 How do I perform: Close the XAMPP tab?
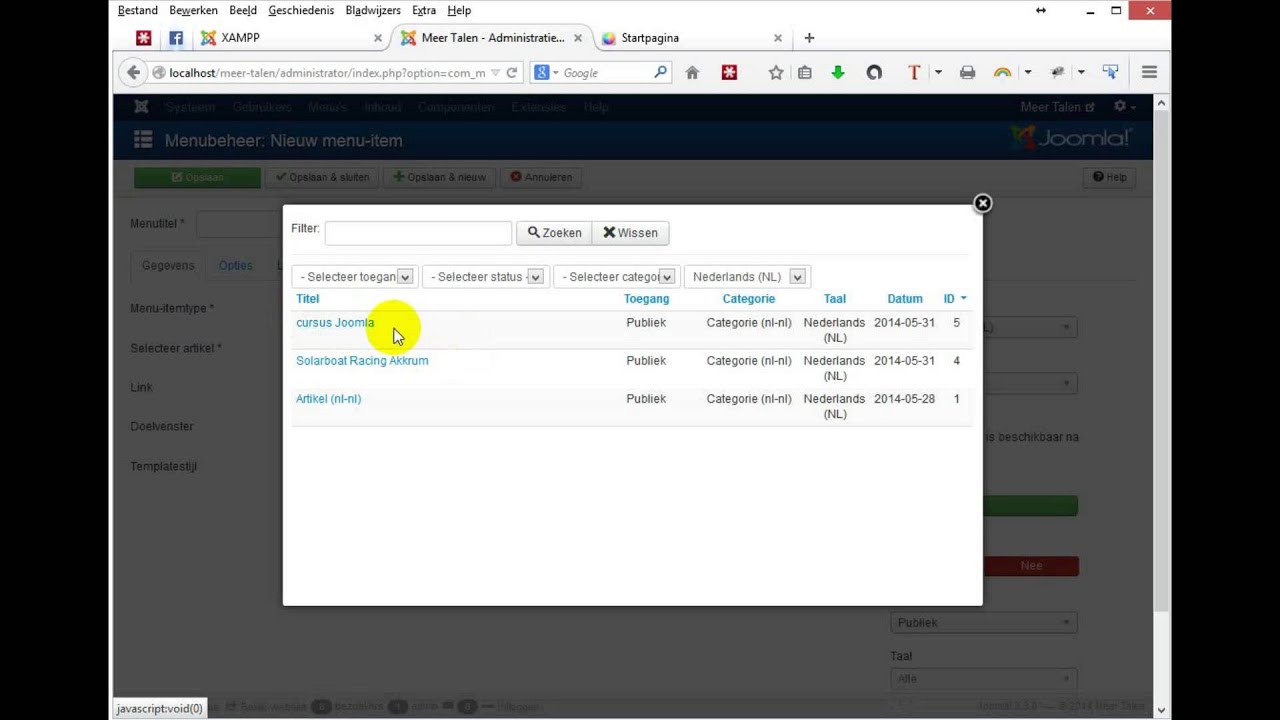(378, 38)
